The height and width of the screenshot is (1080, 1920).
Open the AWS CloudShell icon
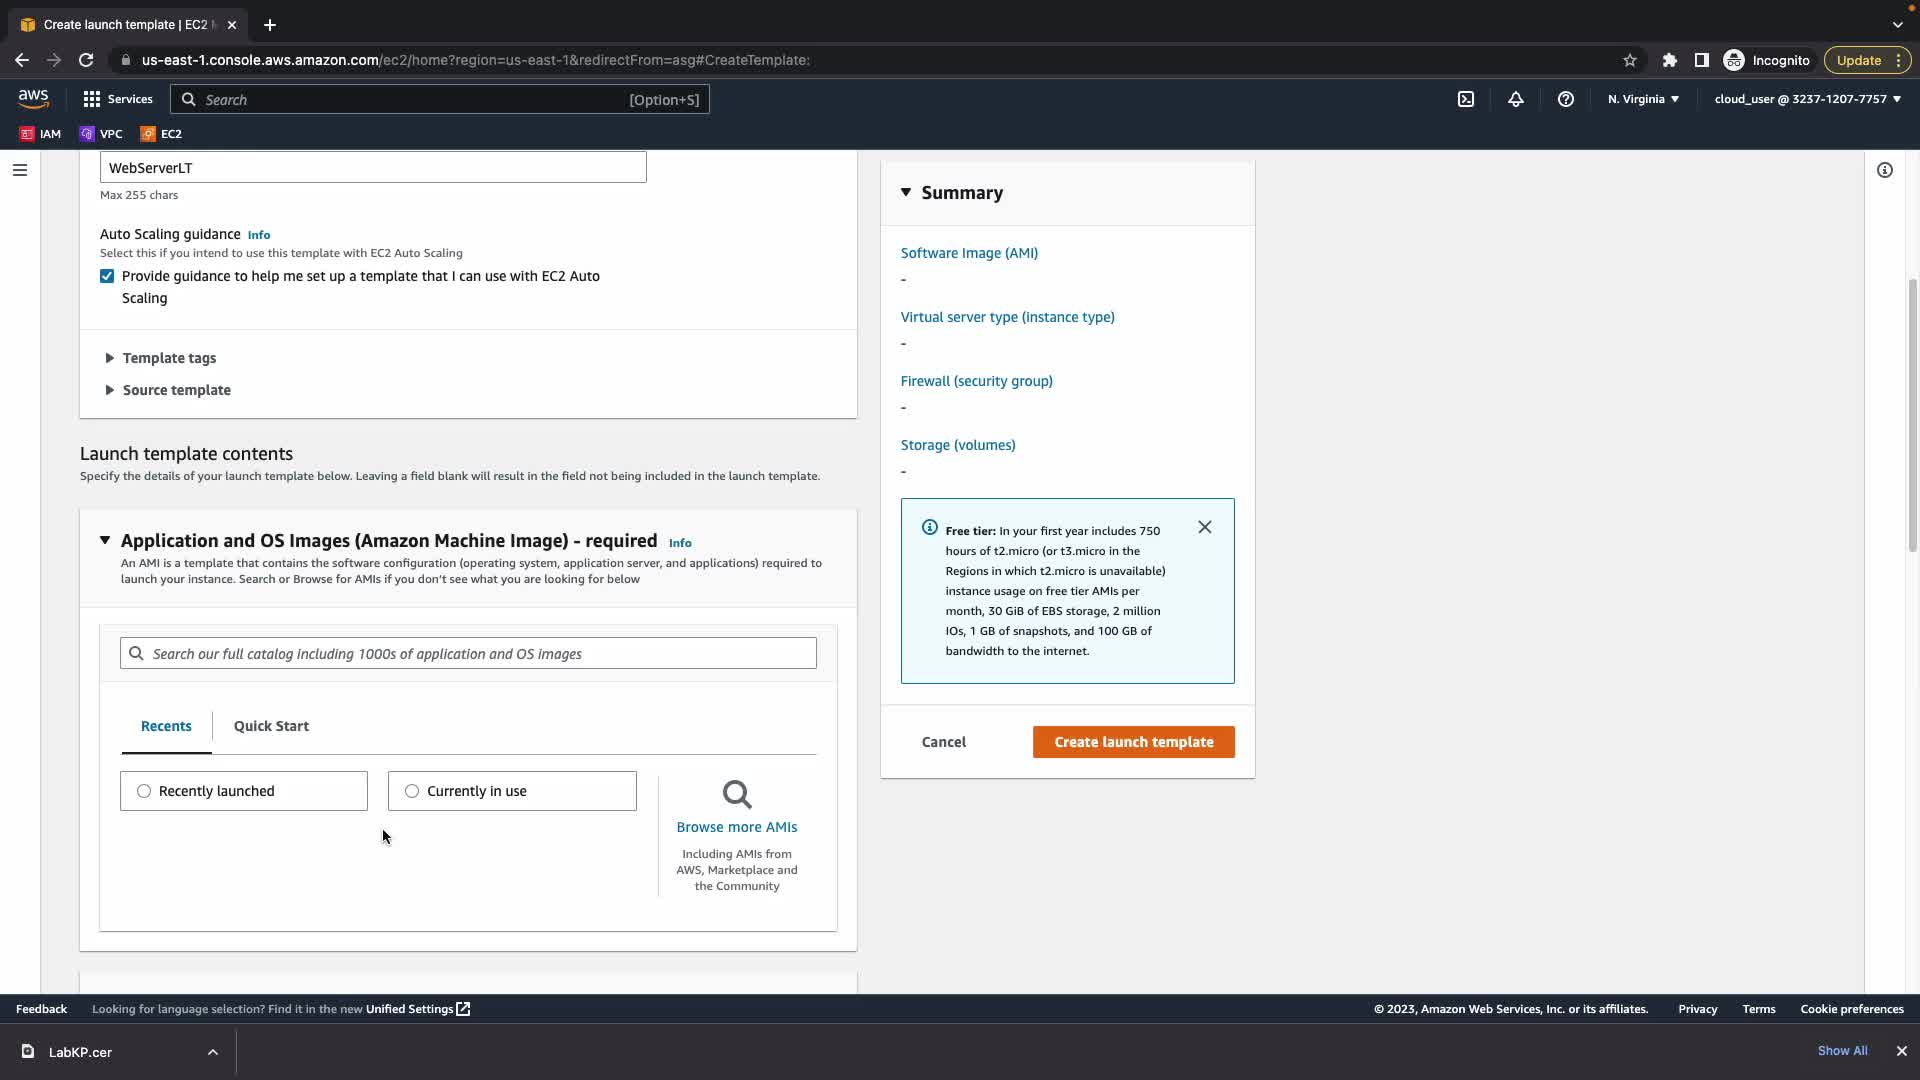[1465, 99]
